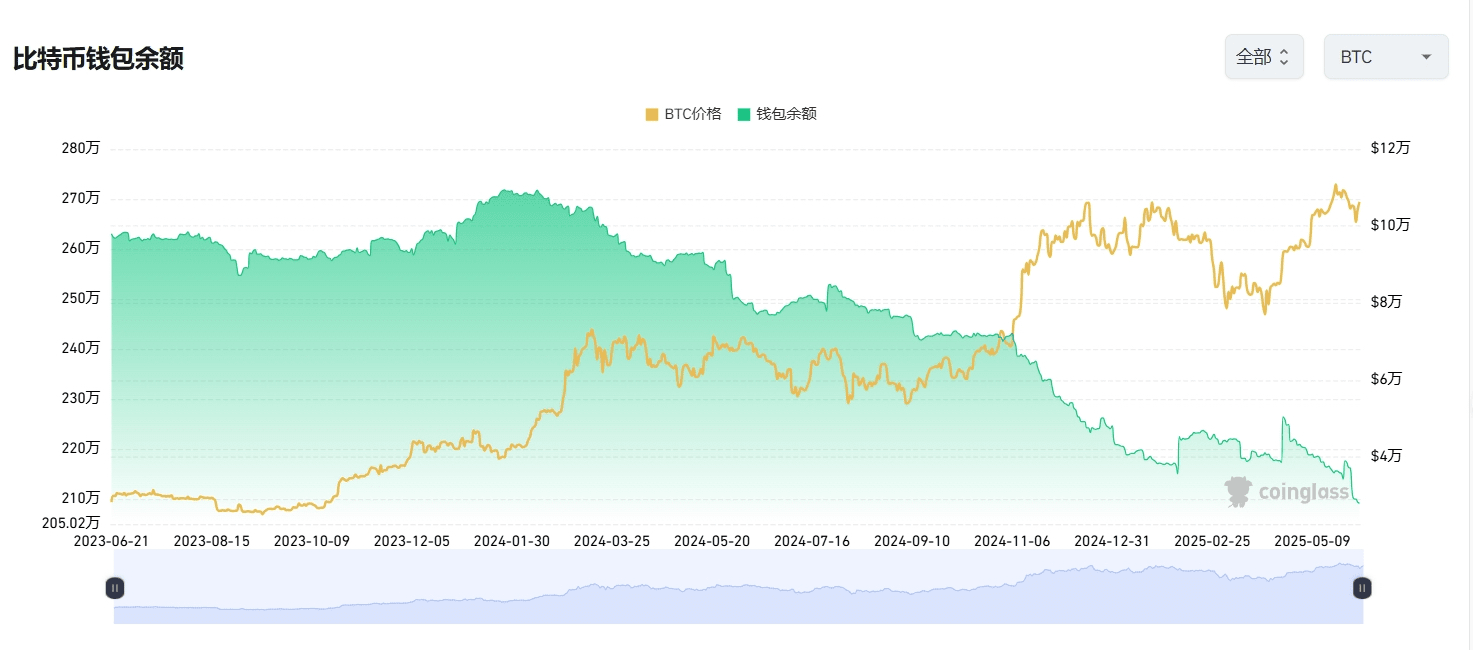This screenshot has width=1473, height=650.
Task: Click the coinglass mascot logo icon
Action: tap(1238, 491)
